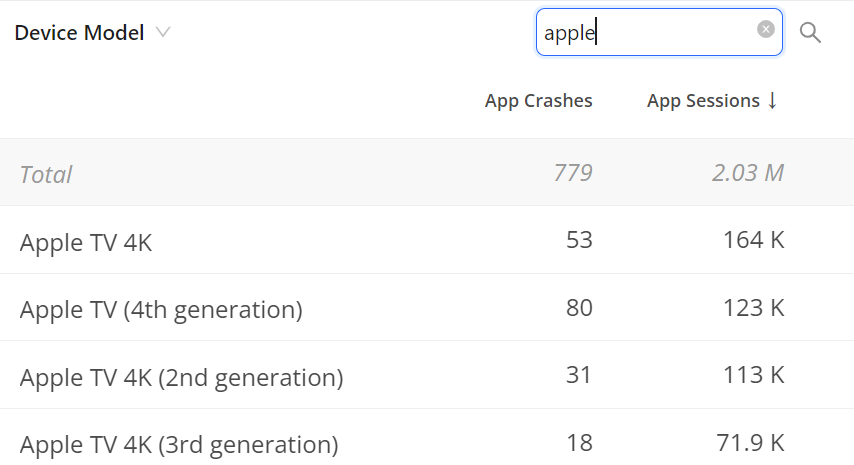Sort table by App Crashes column

click(539, 101)
